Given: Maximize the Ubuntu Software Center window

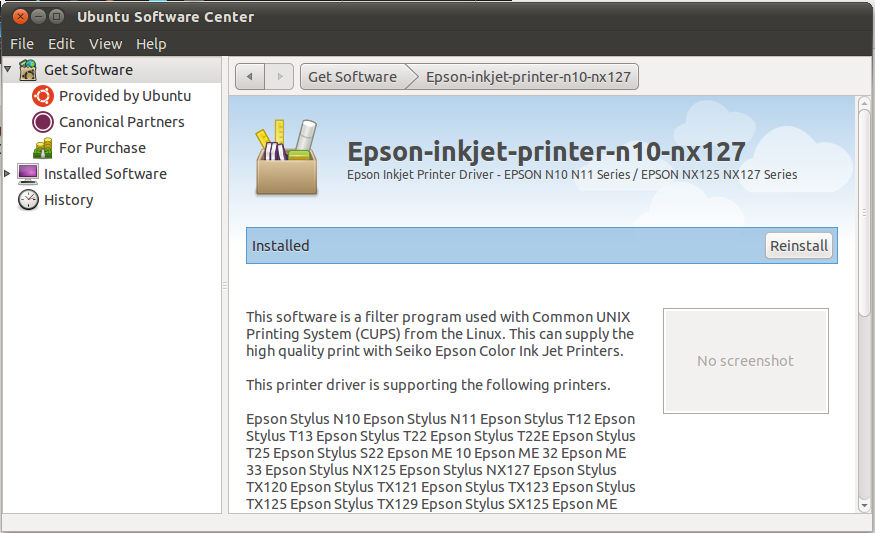Looking at the screenshot, I should (56, 17).
